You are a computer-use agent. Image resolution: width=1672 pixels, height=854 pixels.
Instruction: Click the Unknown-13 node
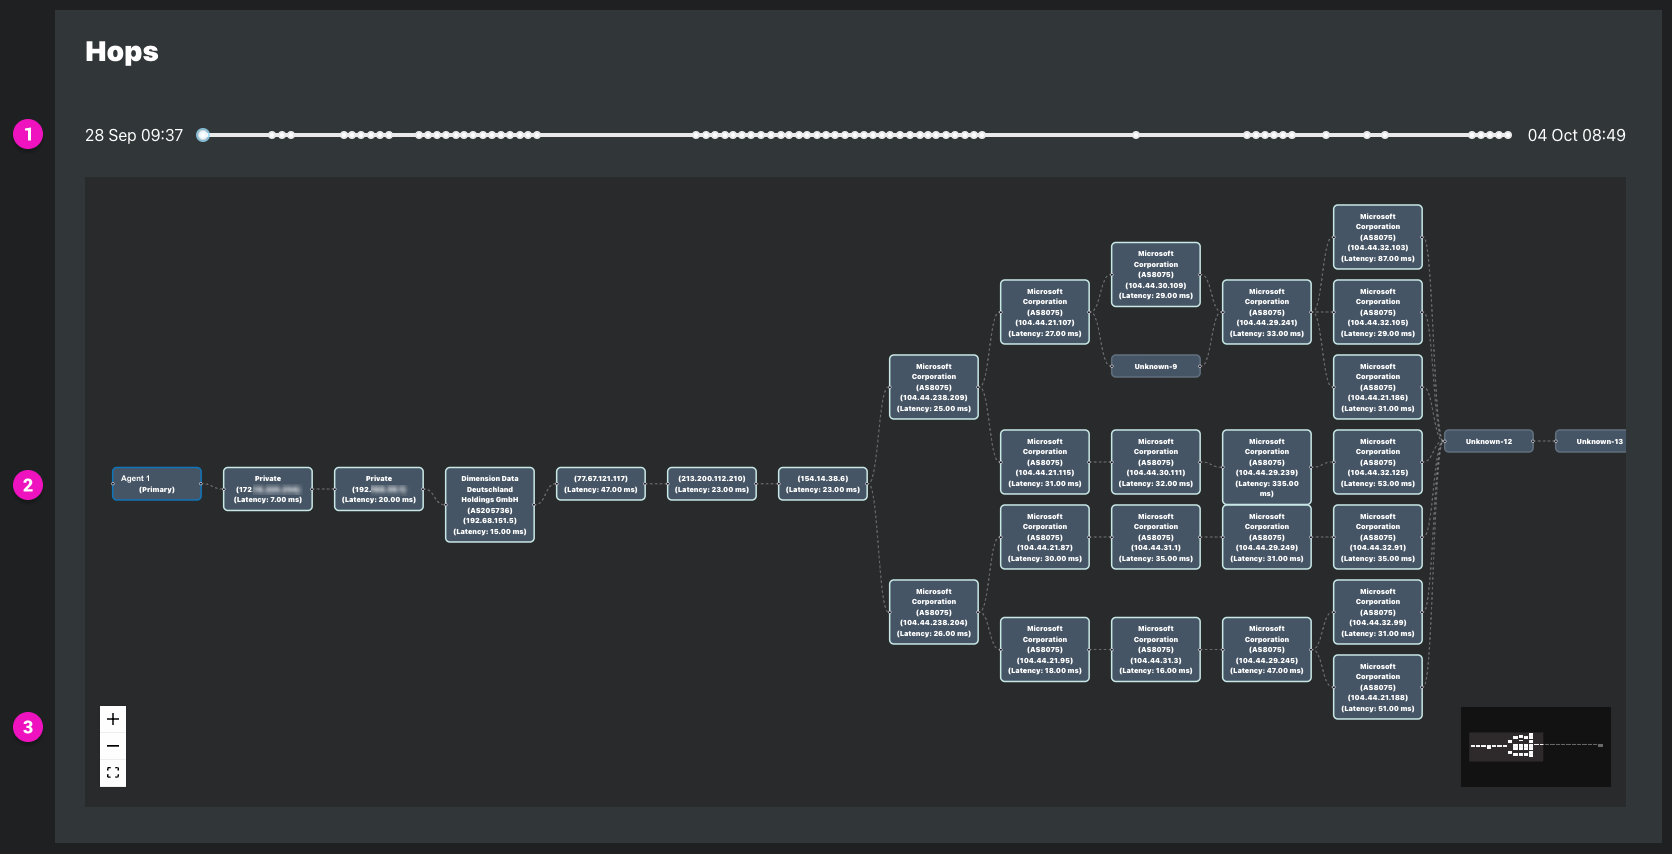tap(1591, 441)
